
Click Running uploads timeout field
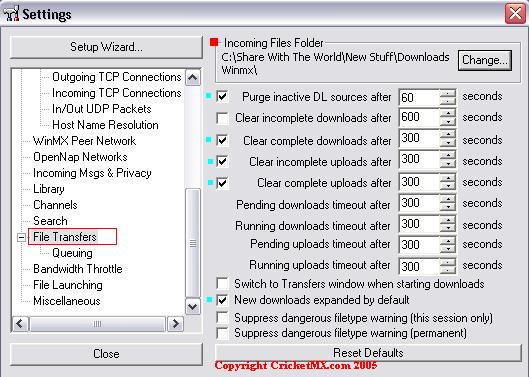click(419, 267)
